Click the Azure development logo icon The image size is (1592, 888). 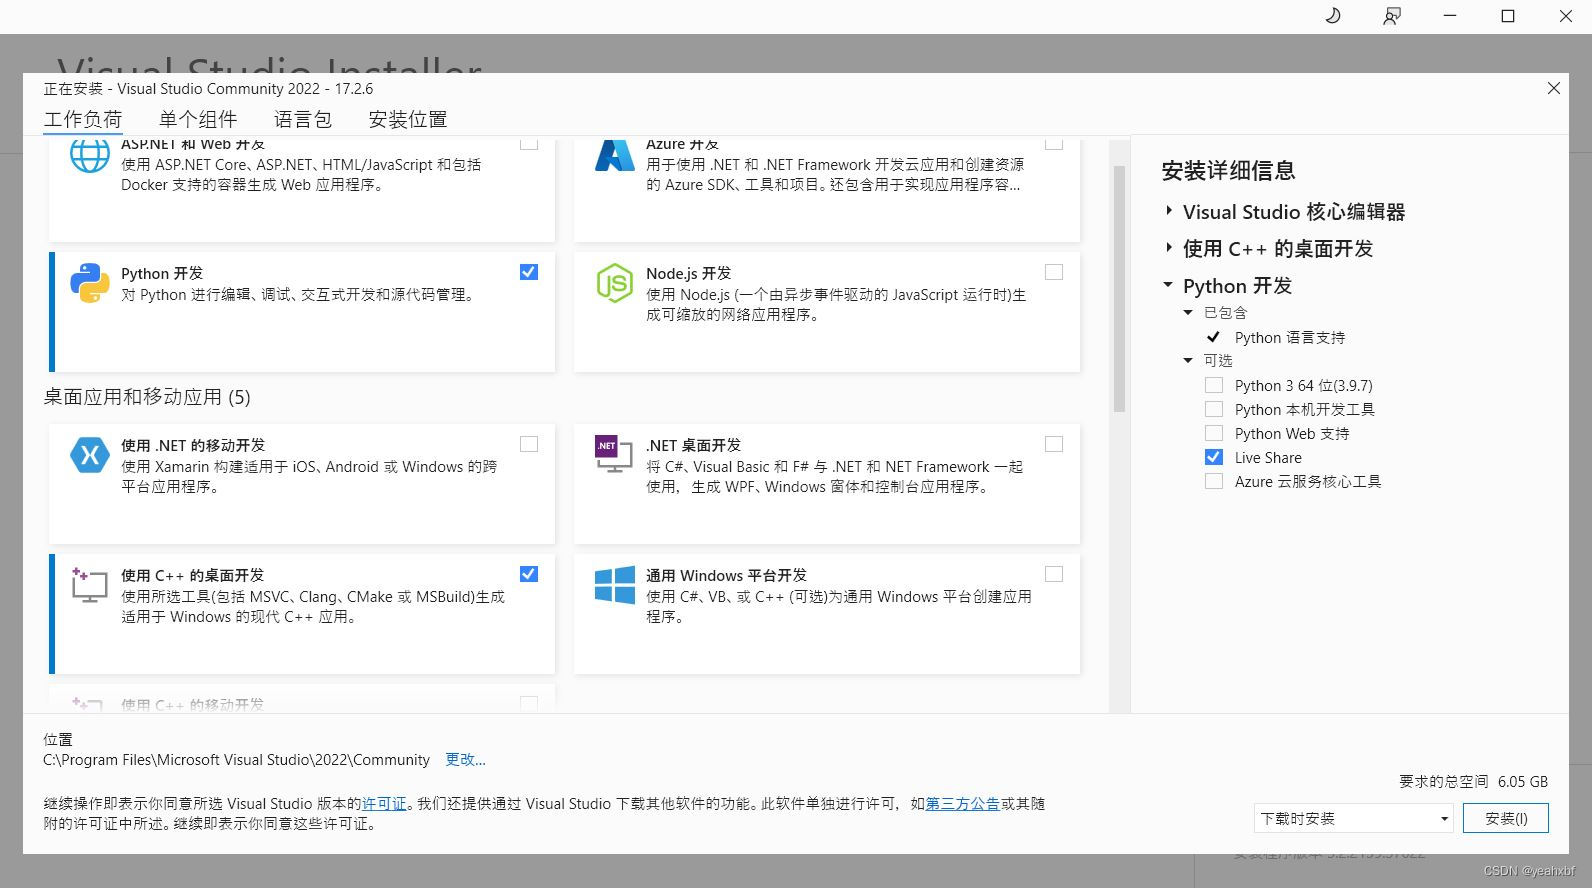pyautogui.click(x=615, y=157)
